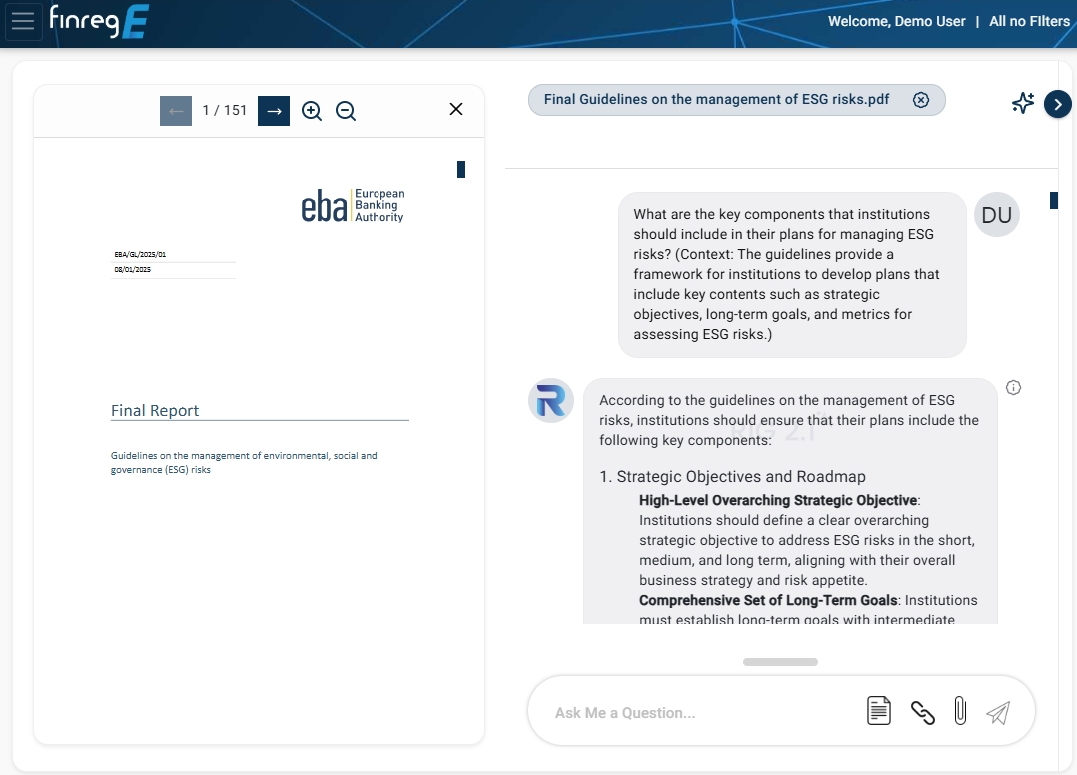The image size is (1077, 775).
Task: Click the 08/01/2025 date text
Action: (x=133, y=269)
